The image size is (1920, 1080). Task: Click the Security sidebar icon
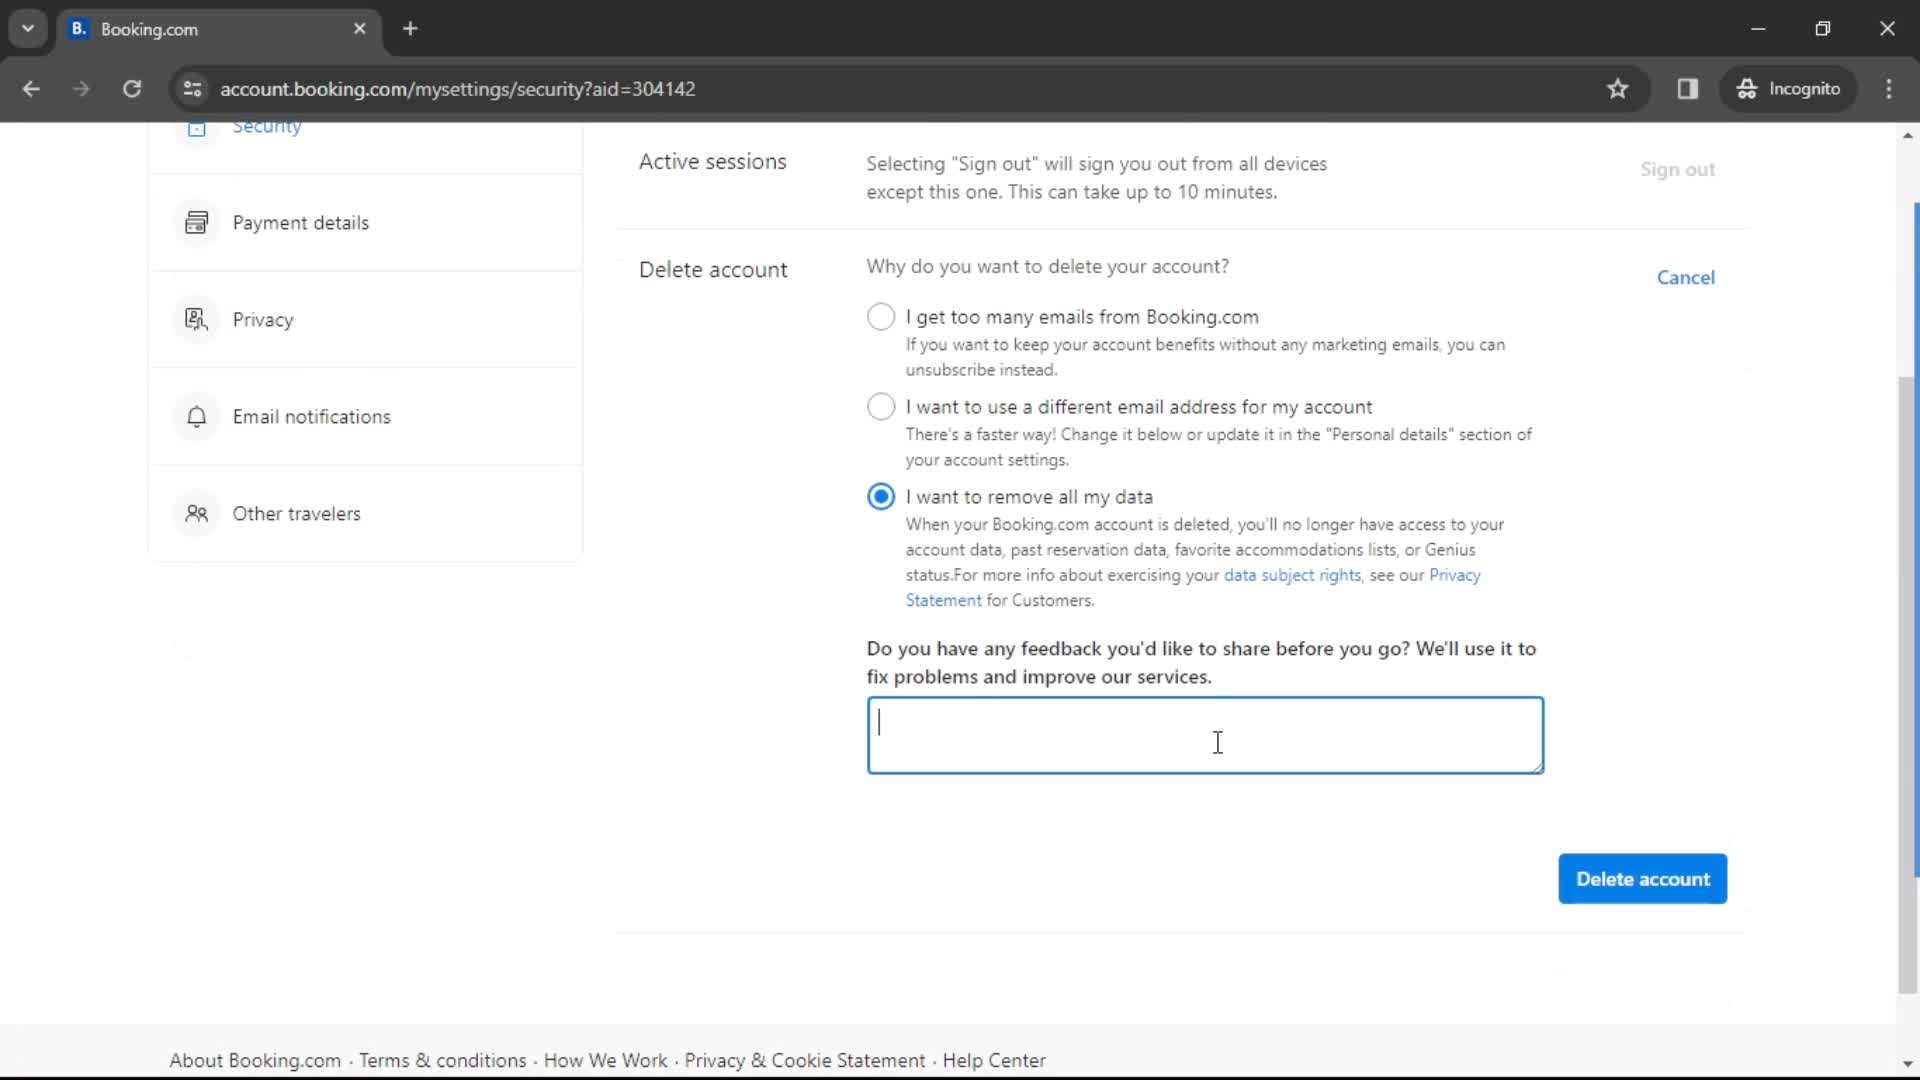(x=196, y=125)
